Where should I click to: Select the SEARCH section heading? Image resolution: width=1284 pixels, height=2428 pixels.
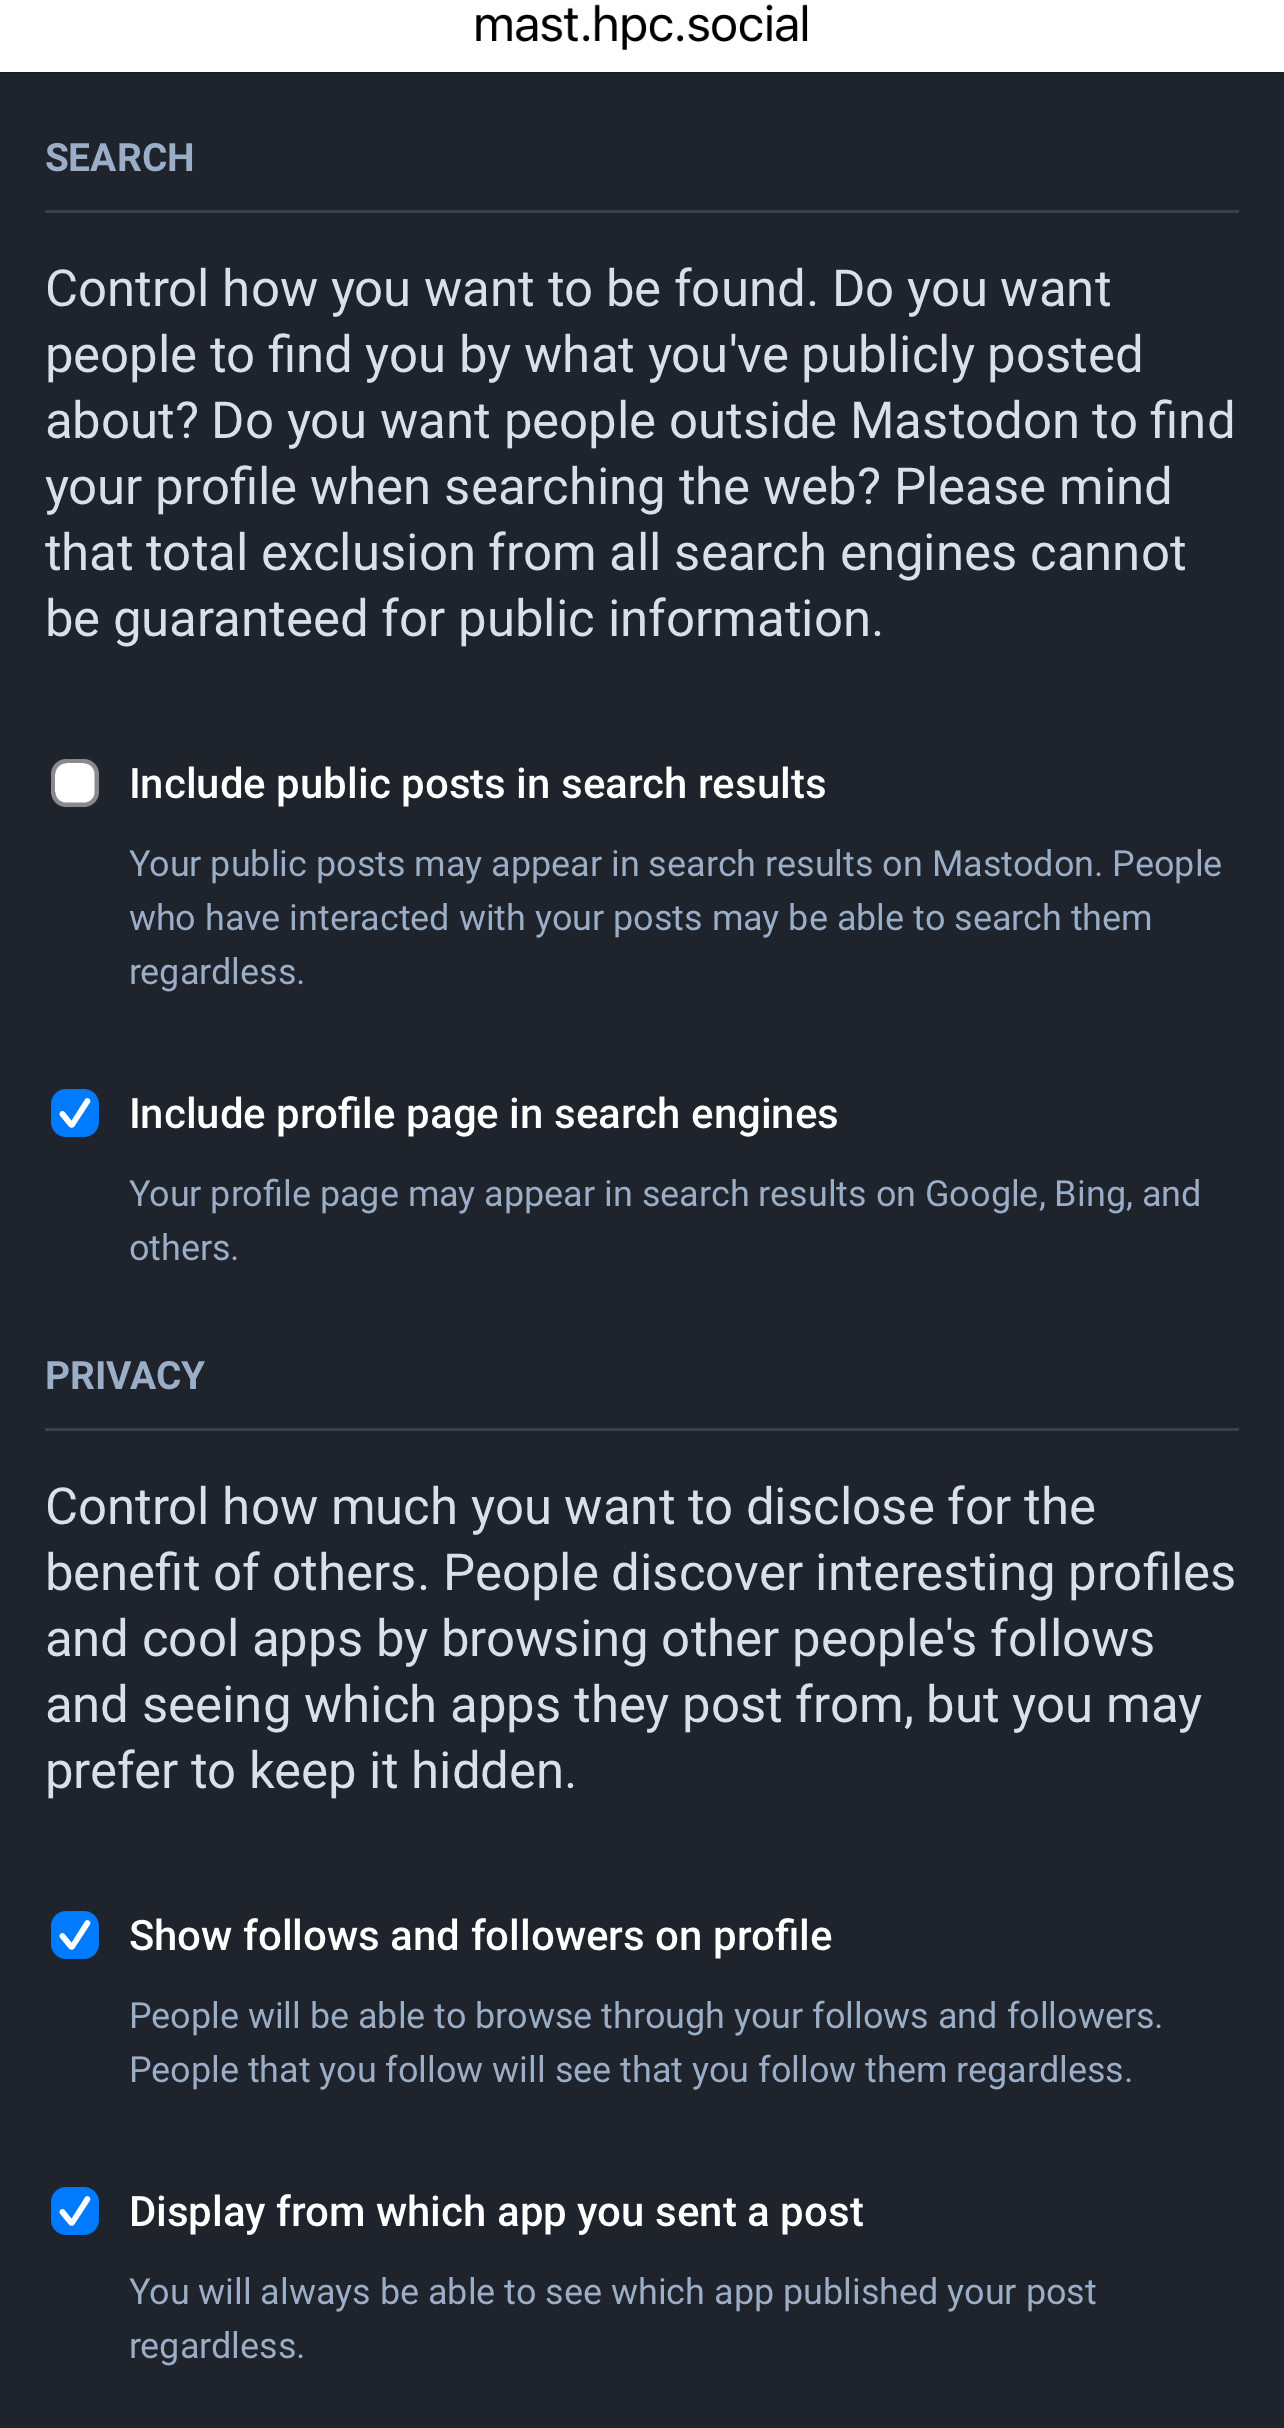click(120, 158)
